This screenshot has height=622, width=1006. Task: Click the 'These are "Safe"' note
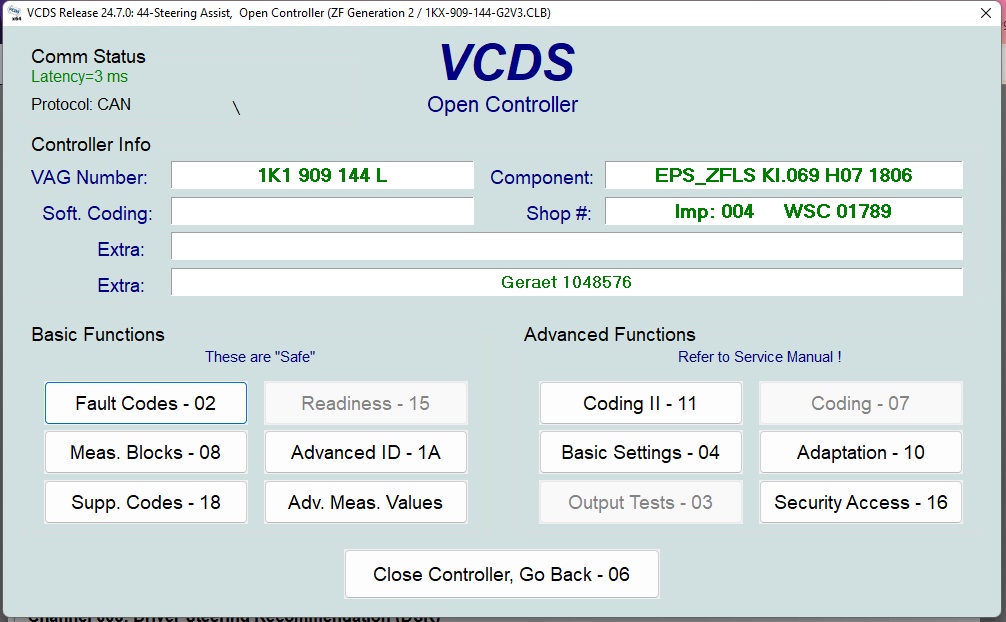point(260,357)
